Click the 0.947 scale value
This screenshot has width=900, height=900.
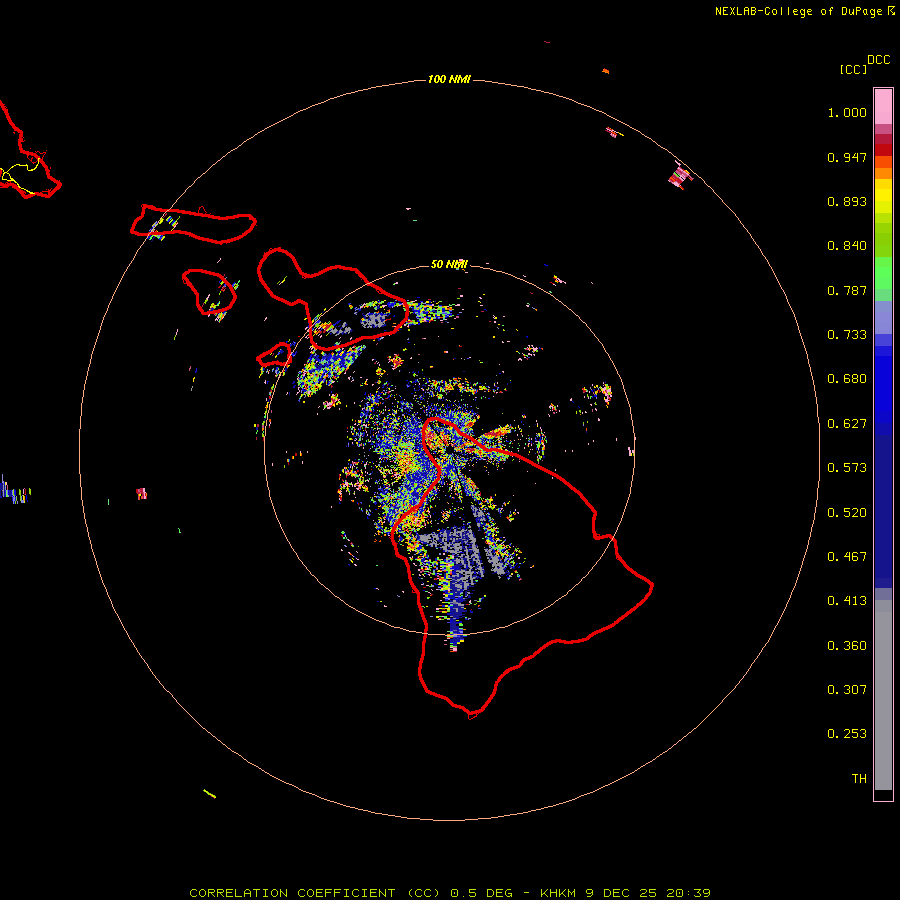pyautogui.click(x=847, y=157)
